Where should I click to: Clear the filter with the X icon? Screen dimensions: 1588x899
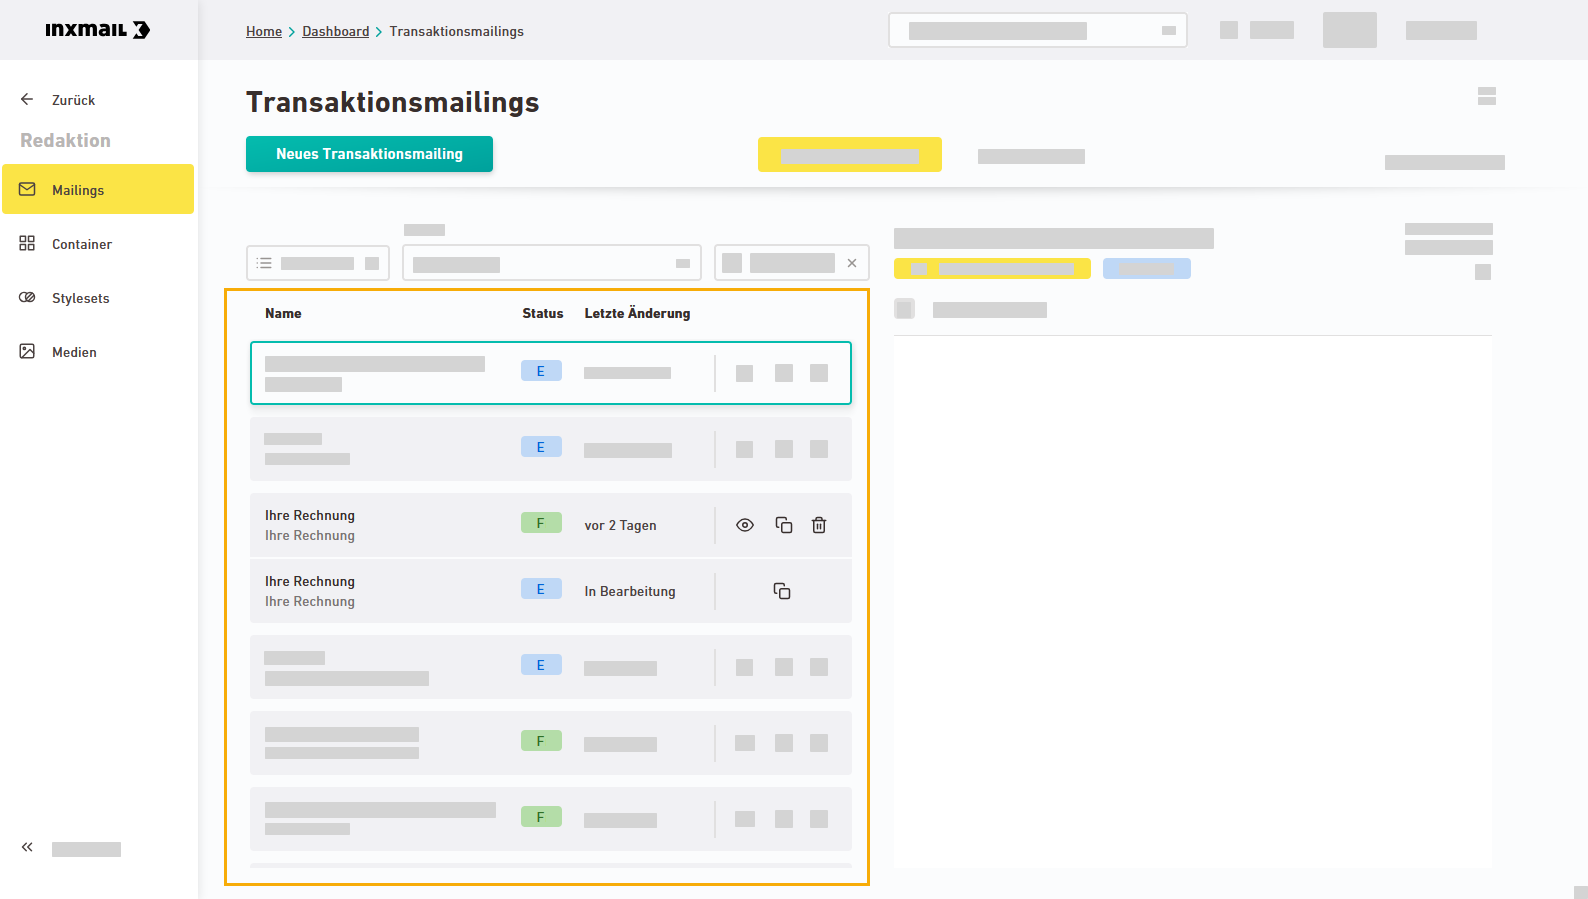852,263
